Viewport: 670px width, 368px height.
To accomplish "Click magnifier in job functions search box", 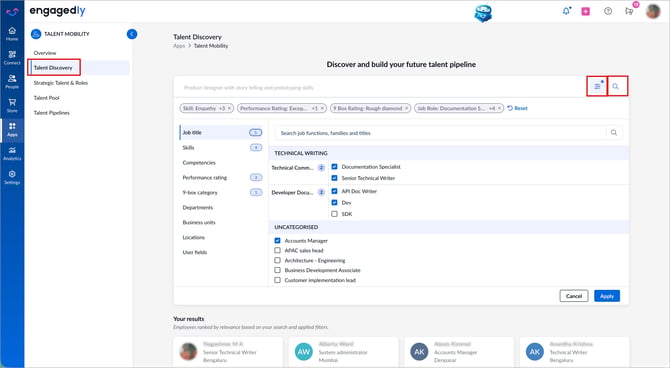I will pos(614,132).
